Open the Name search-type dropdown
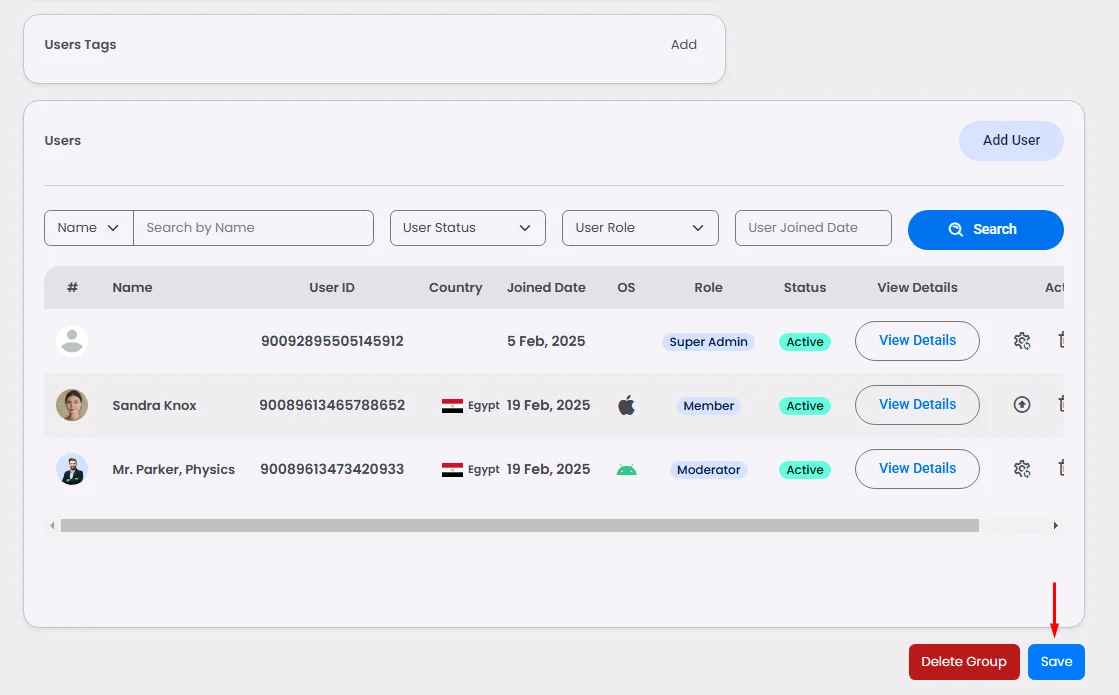The image size is (1119, 695). [x=89, y=228]
